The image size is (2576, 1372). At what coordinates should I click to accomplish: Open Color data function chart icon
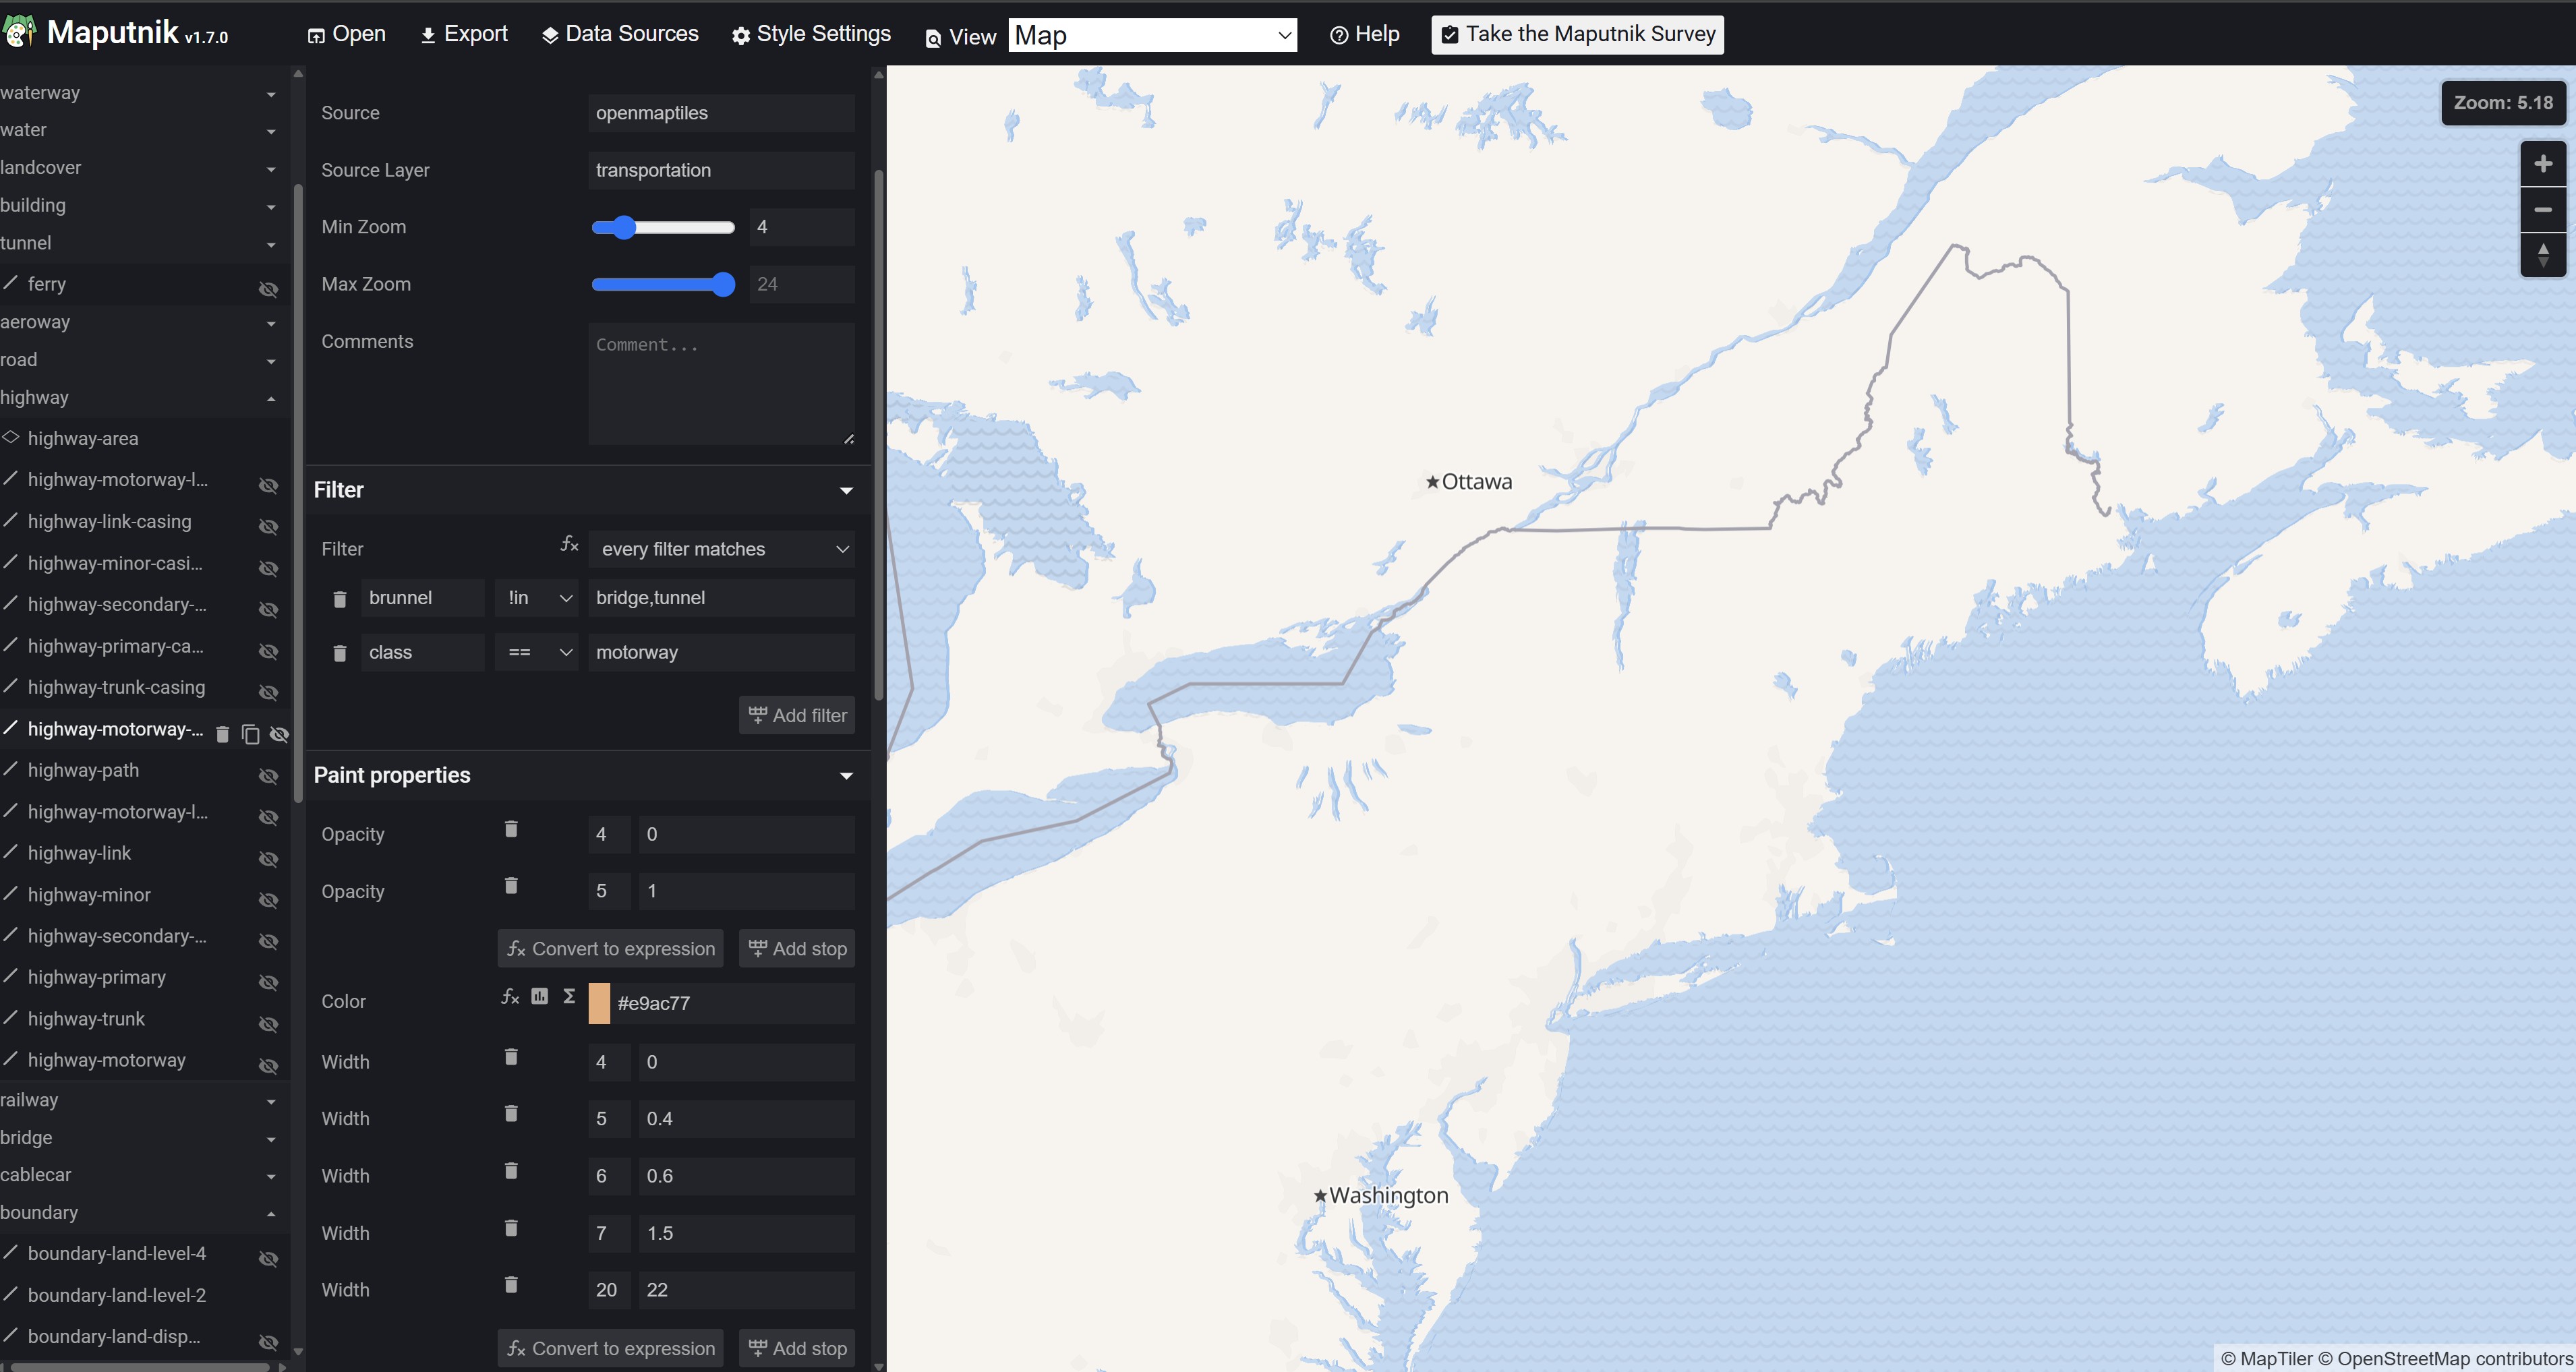click(x=540, y=996)
